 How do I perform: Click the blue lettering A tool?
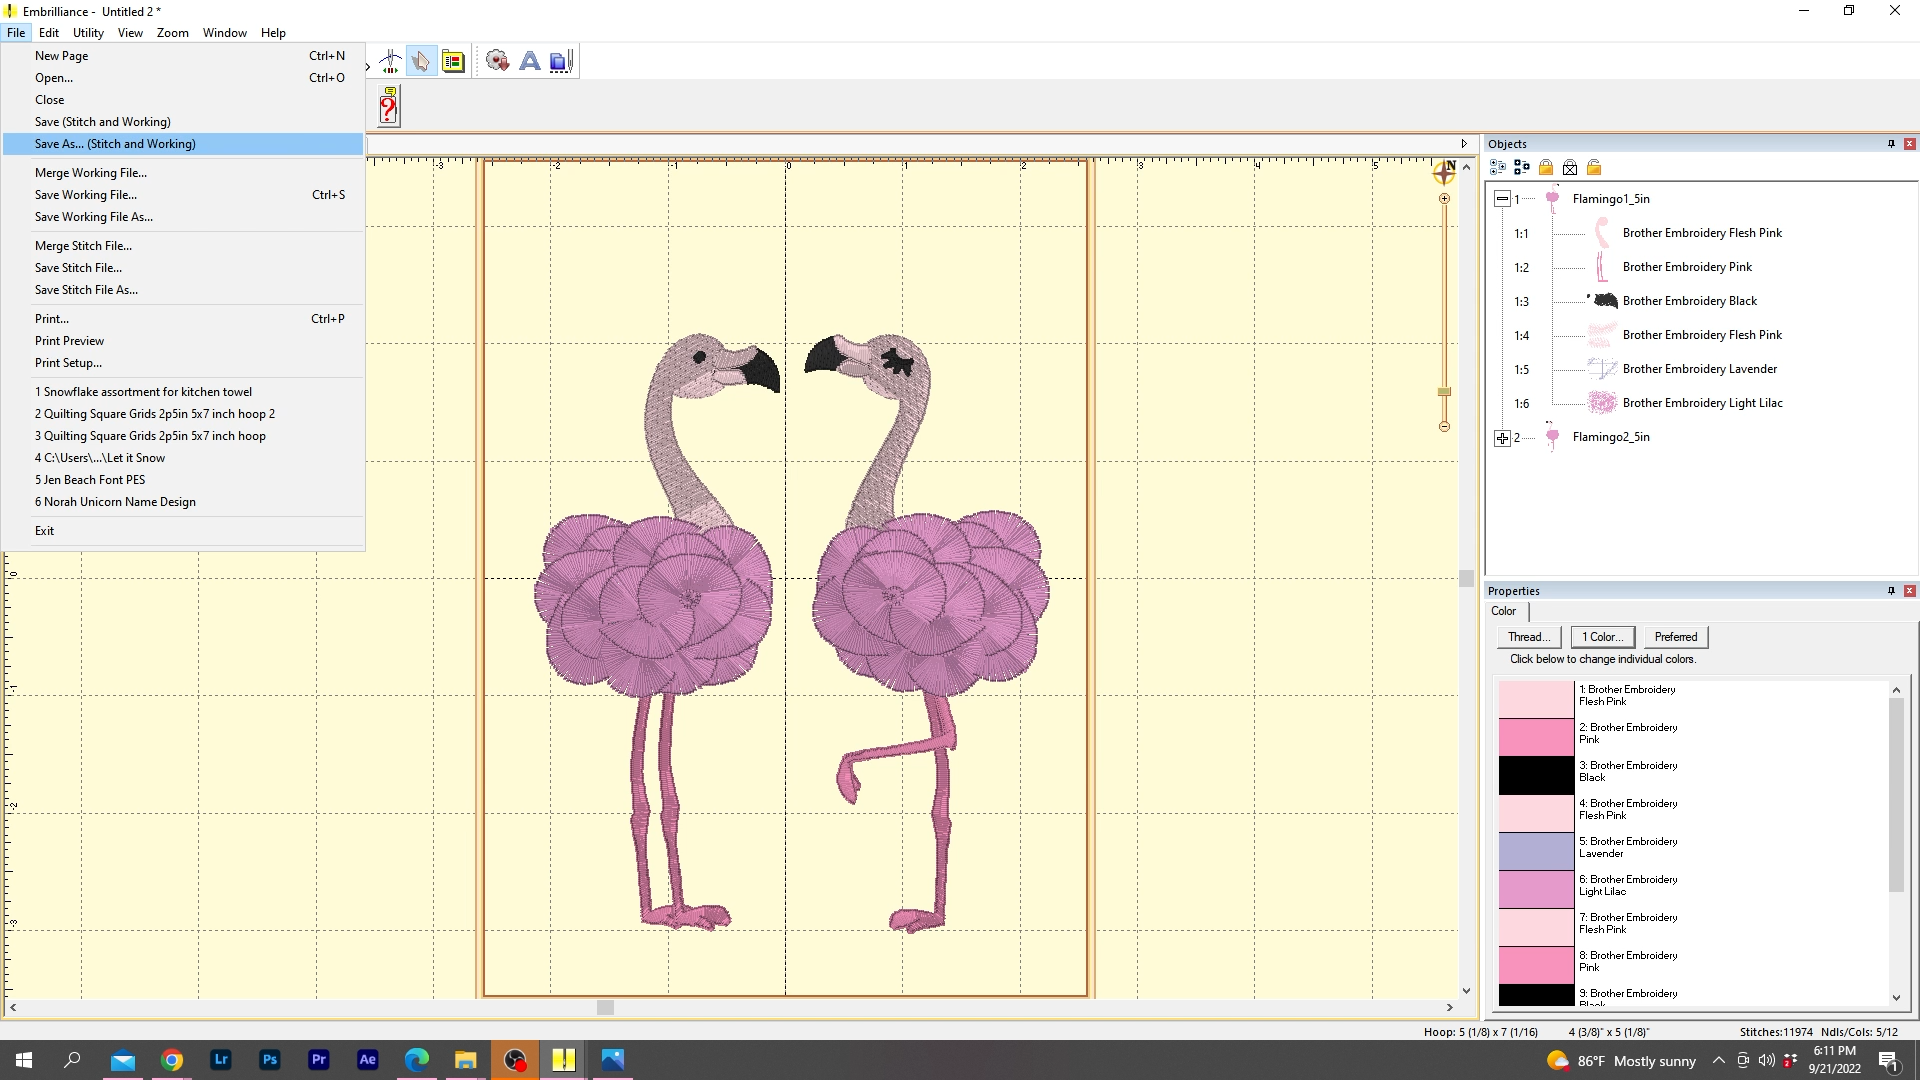[x=530, y=62]
